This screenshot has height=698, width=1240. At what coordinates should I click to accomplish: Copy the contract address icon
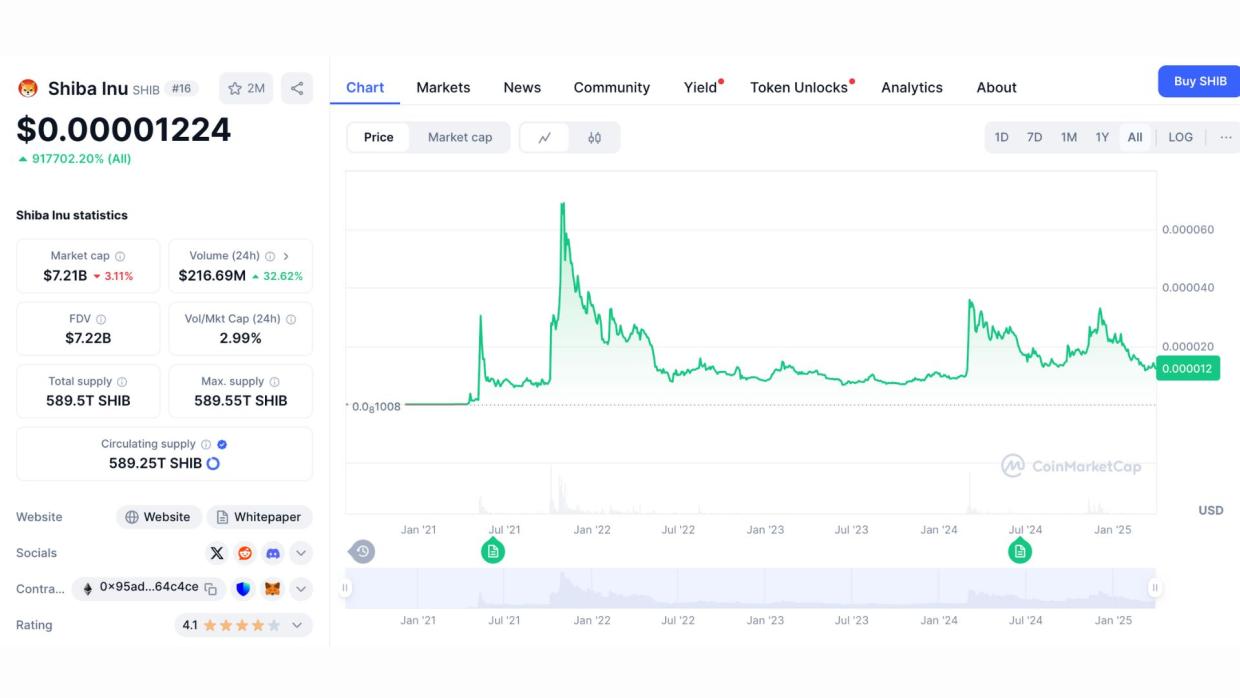click(x=211, y=589)
